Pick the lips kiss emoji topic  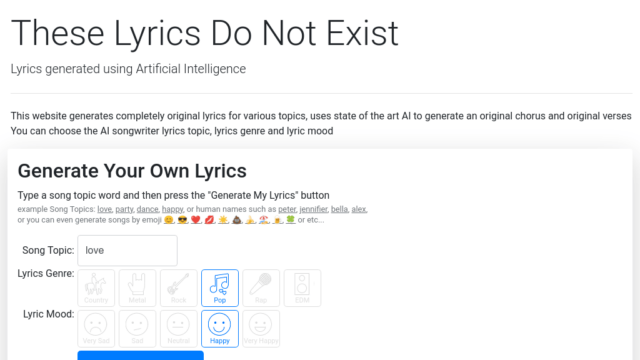pyautogui.click(x=209, y=220)
